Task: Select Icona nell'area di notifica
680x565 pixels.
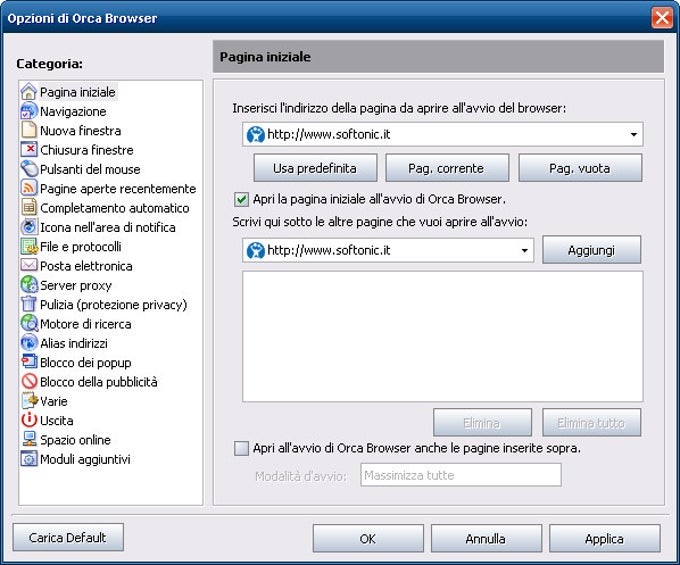Action: [108, 227]
